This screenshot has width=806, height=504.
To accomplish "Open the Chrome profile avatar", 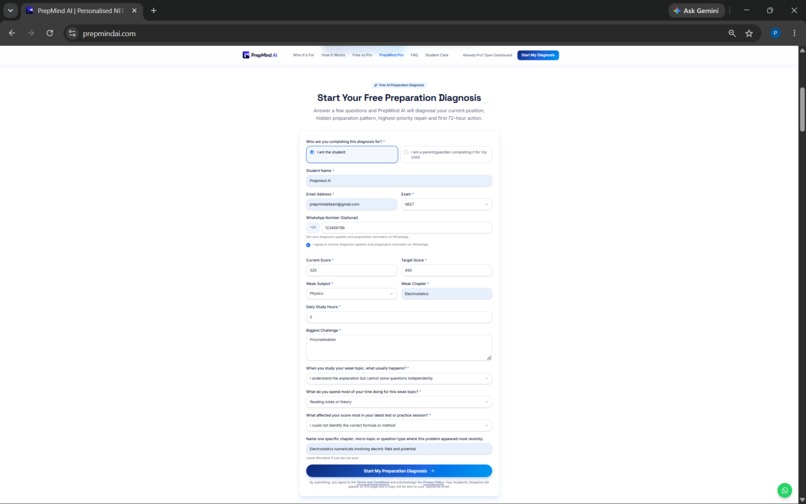I will 775,33.
